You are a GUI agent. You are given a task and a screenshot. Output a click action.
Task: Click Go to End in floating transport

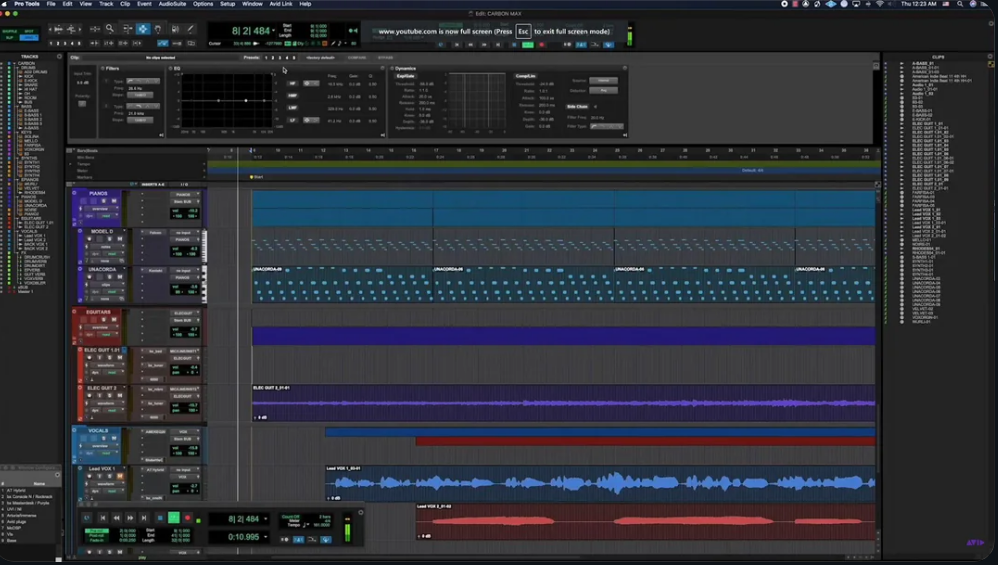point(144,518)
